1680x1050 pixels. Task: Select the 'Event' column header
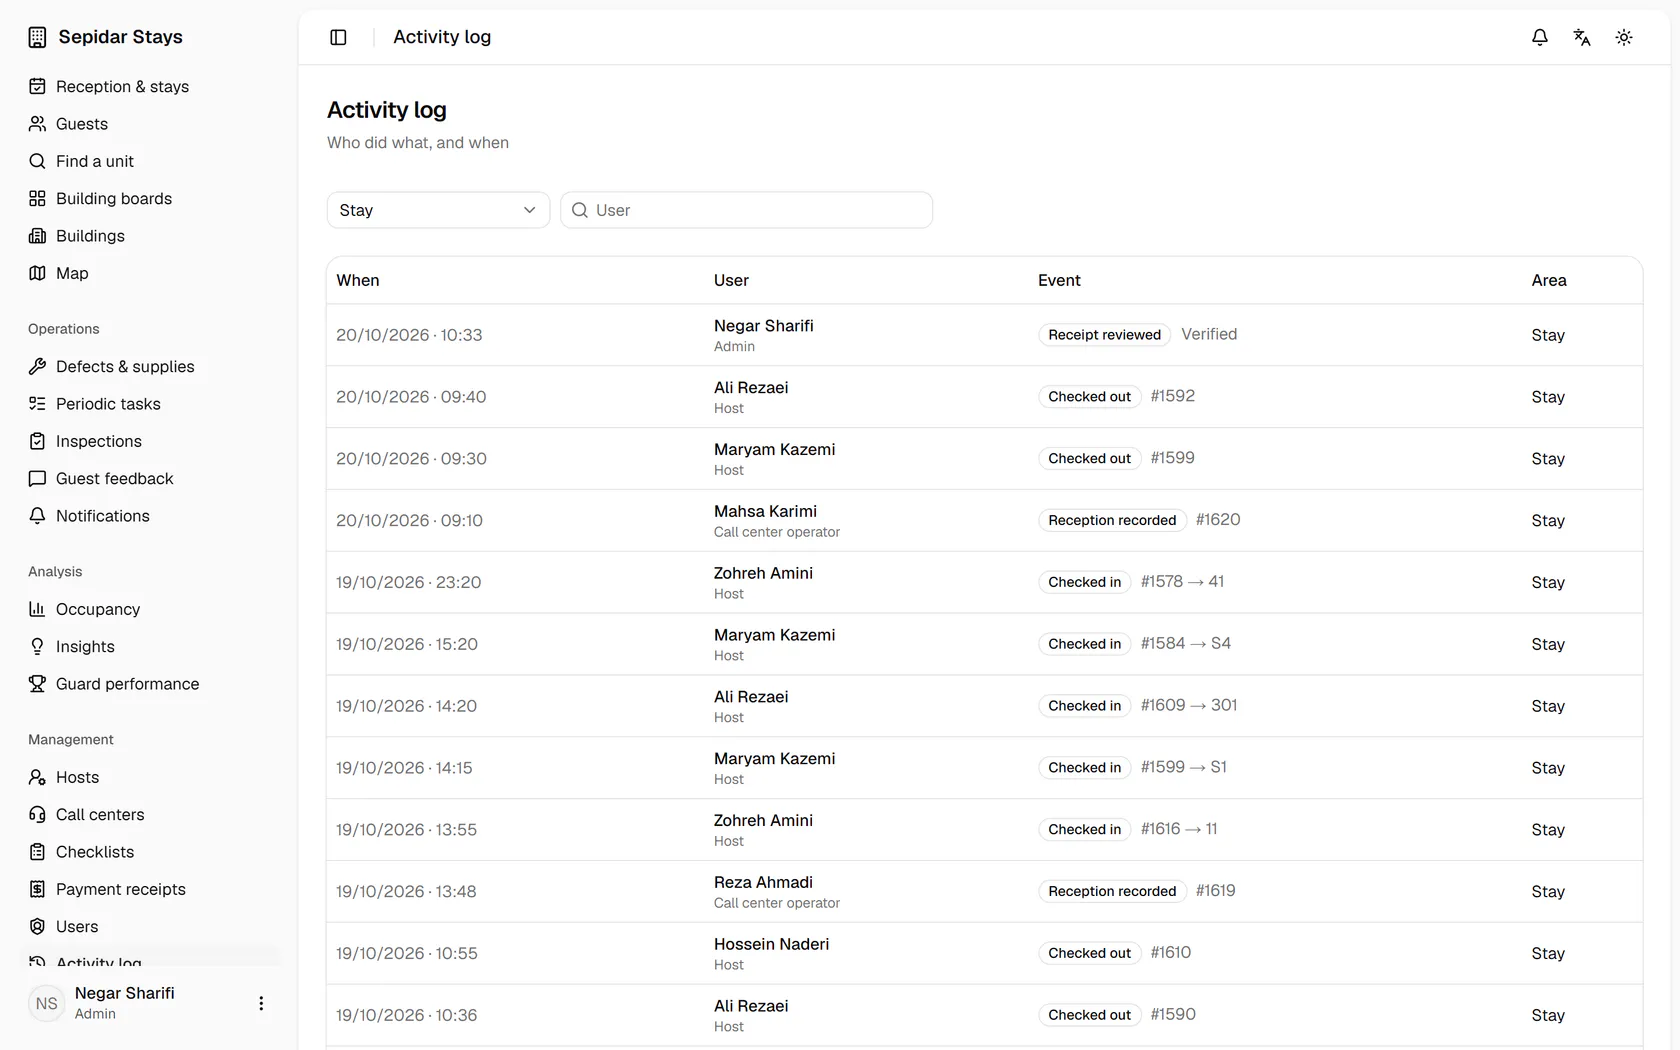click(x=1059, y=280)
